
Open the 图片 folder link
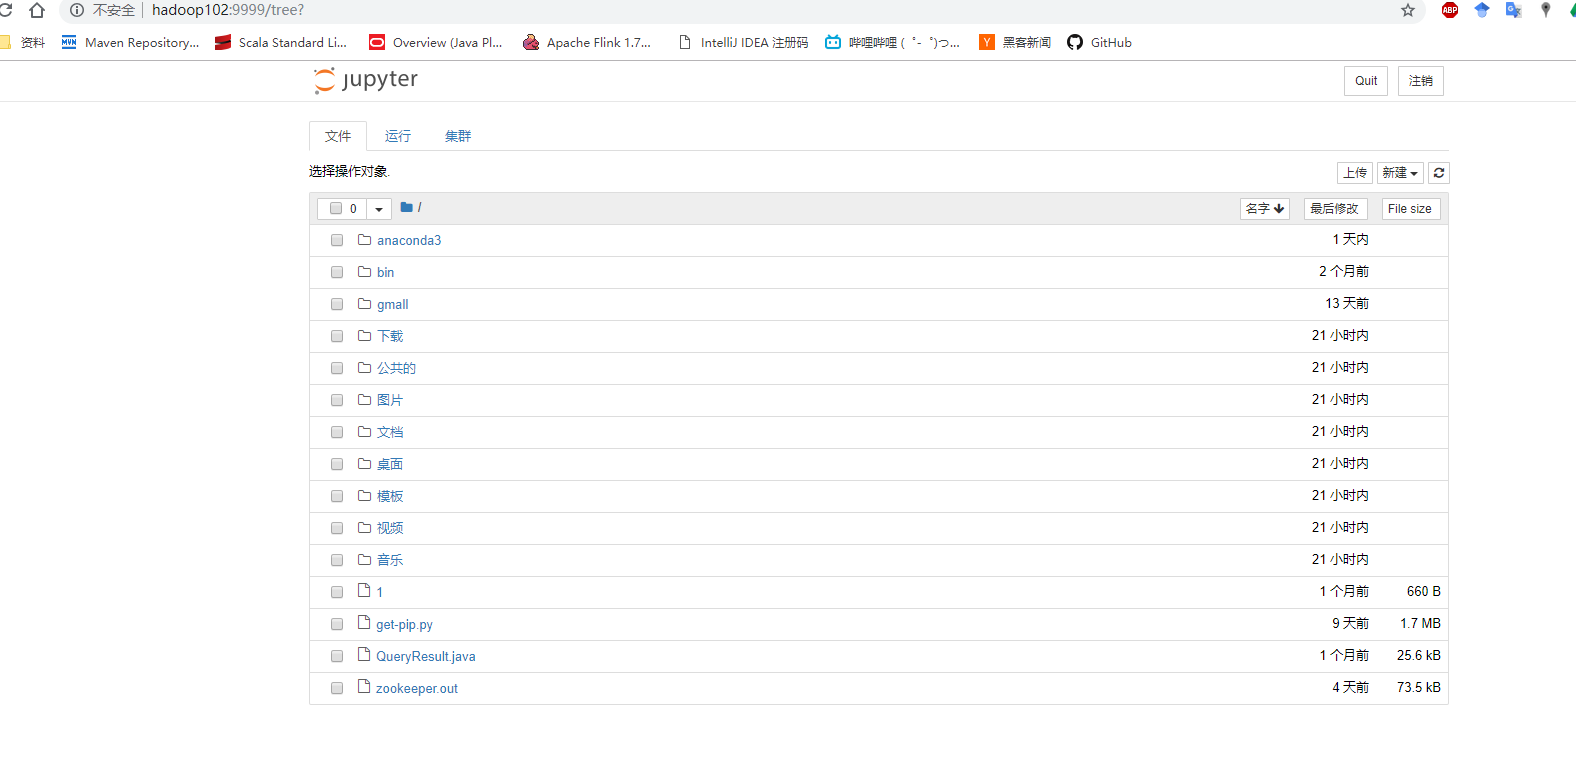point(390,400)
